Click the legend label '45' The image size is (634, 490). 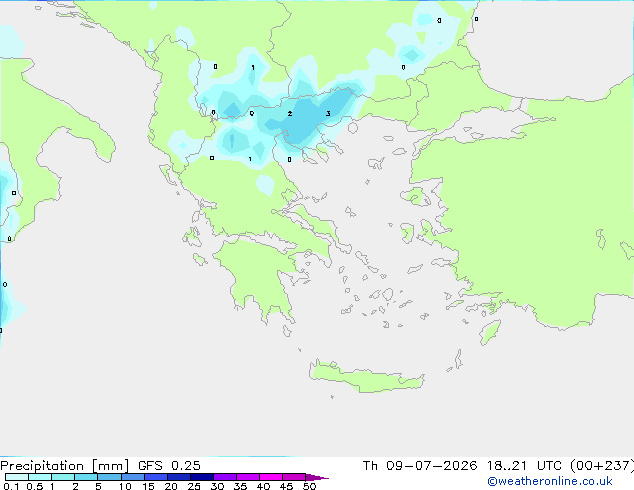[286, 486]
